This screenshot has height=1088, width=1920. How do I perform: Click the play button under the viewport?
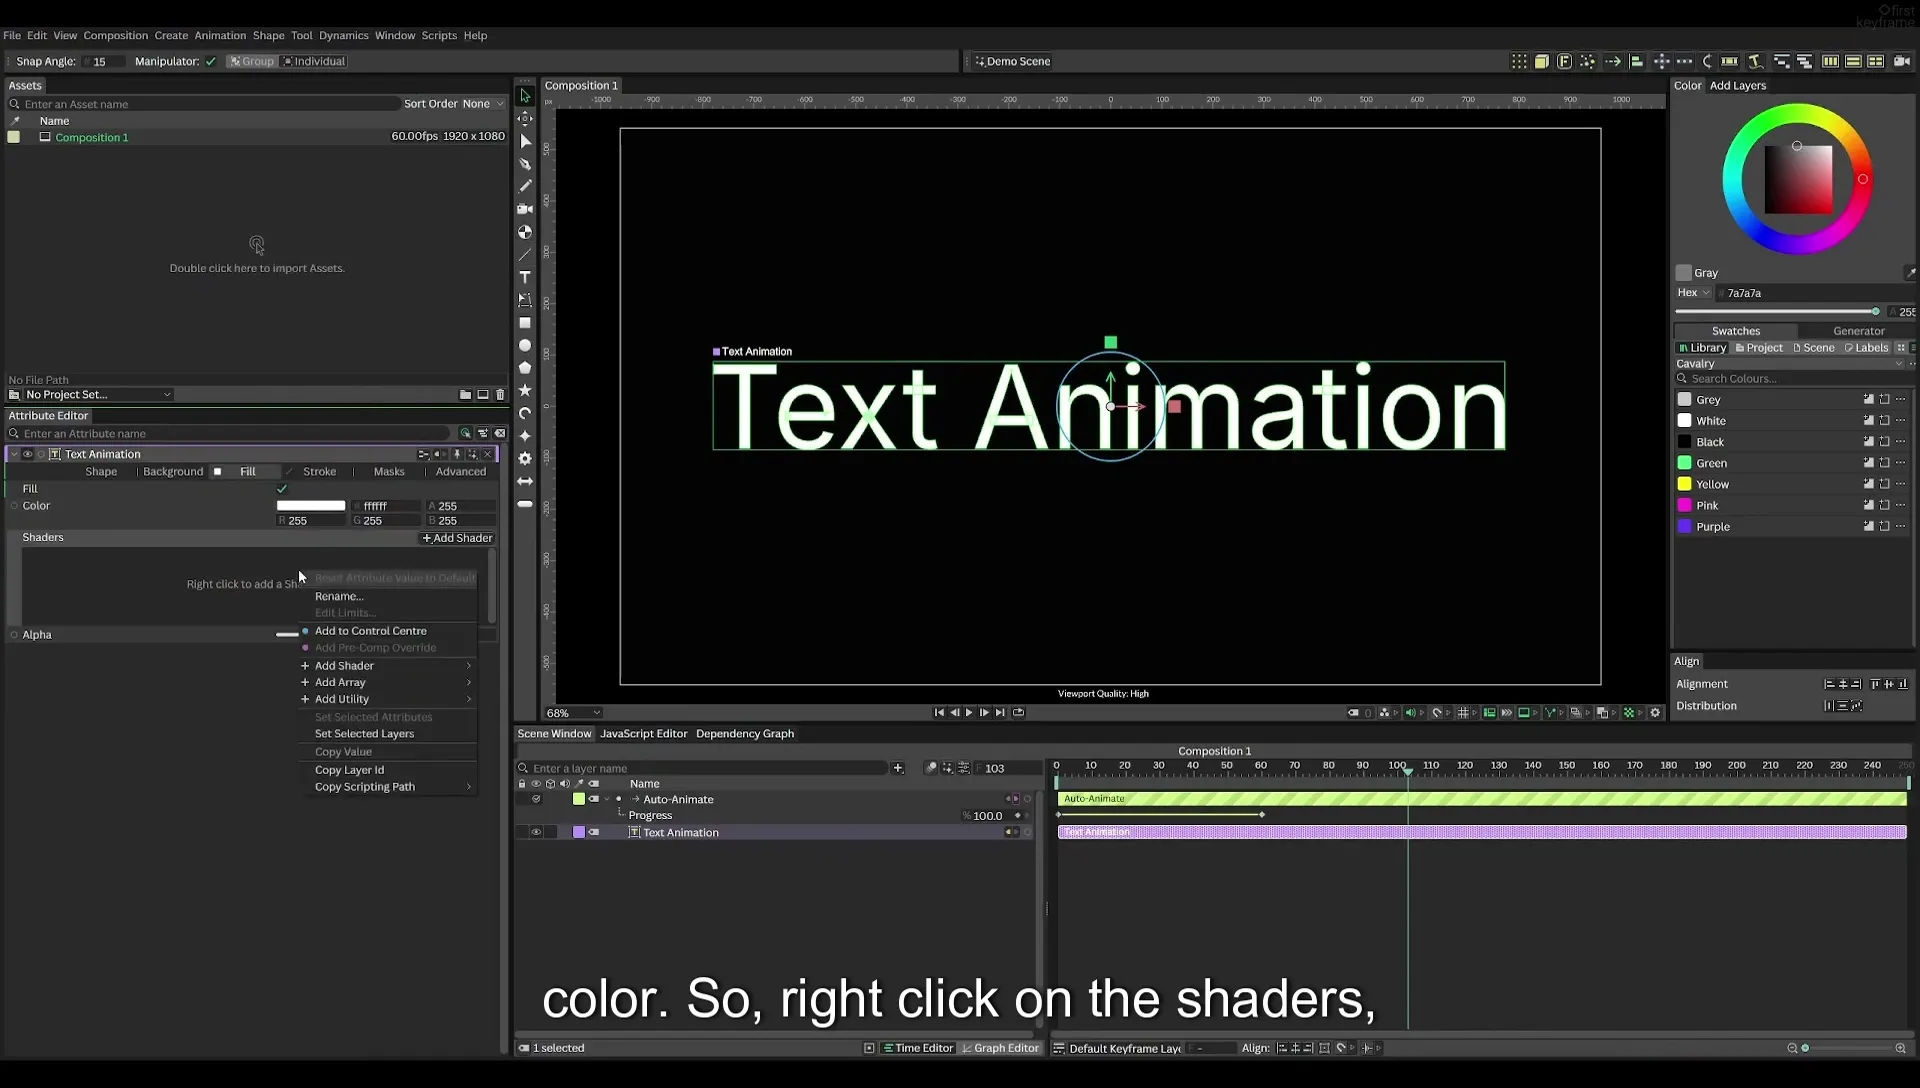(969, 713)
